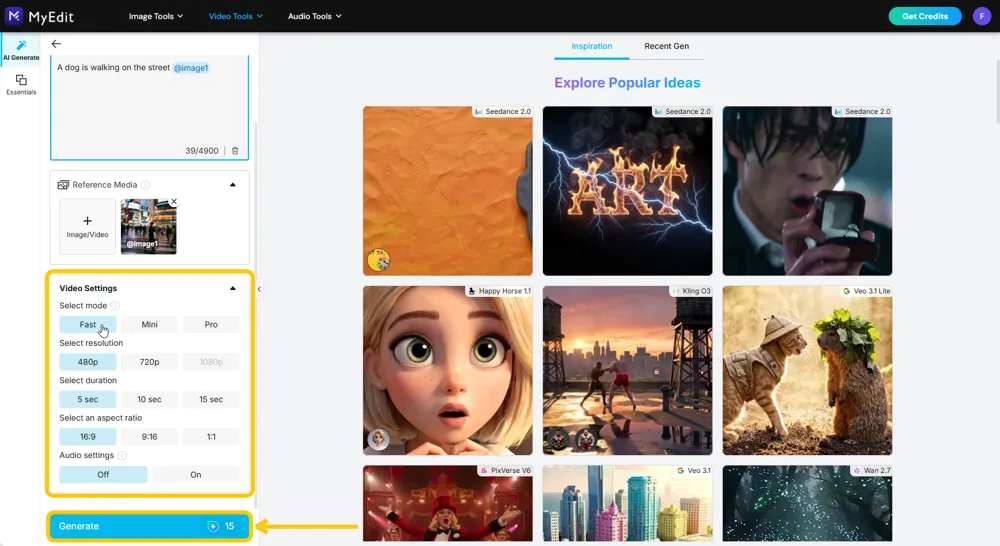Choose the 16:9 aspect ratio

[88, 437]
